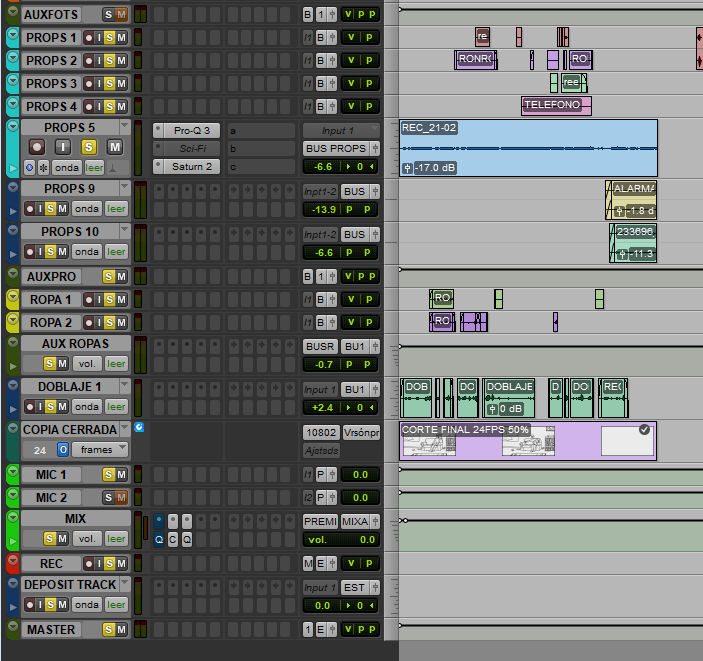Open playlist arrow next to COPIA CERRADA name
This screenshot has width=703, height=661.
click(125, 428)
